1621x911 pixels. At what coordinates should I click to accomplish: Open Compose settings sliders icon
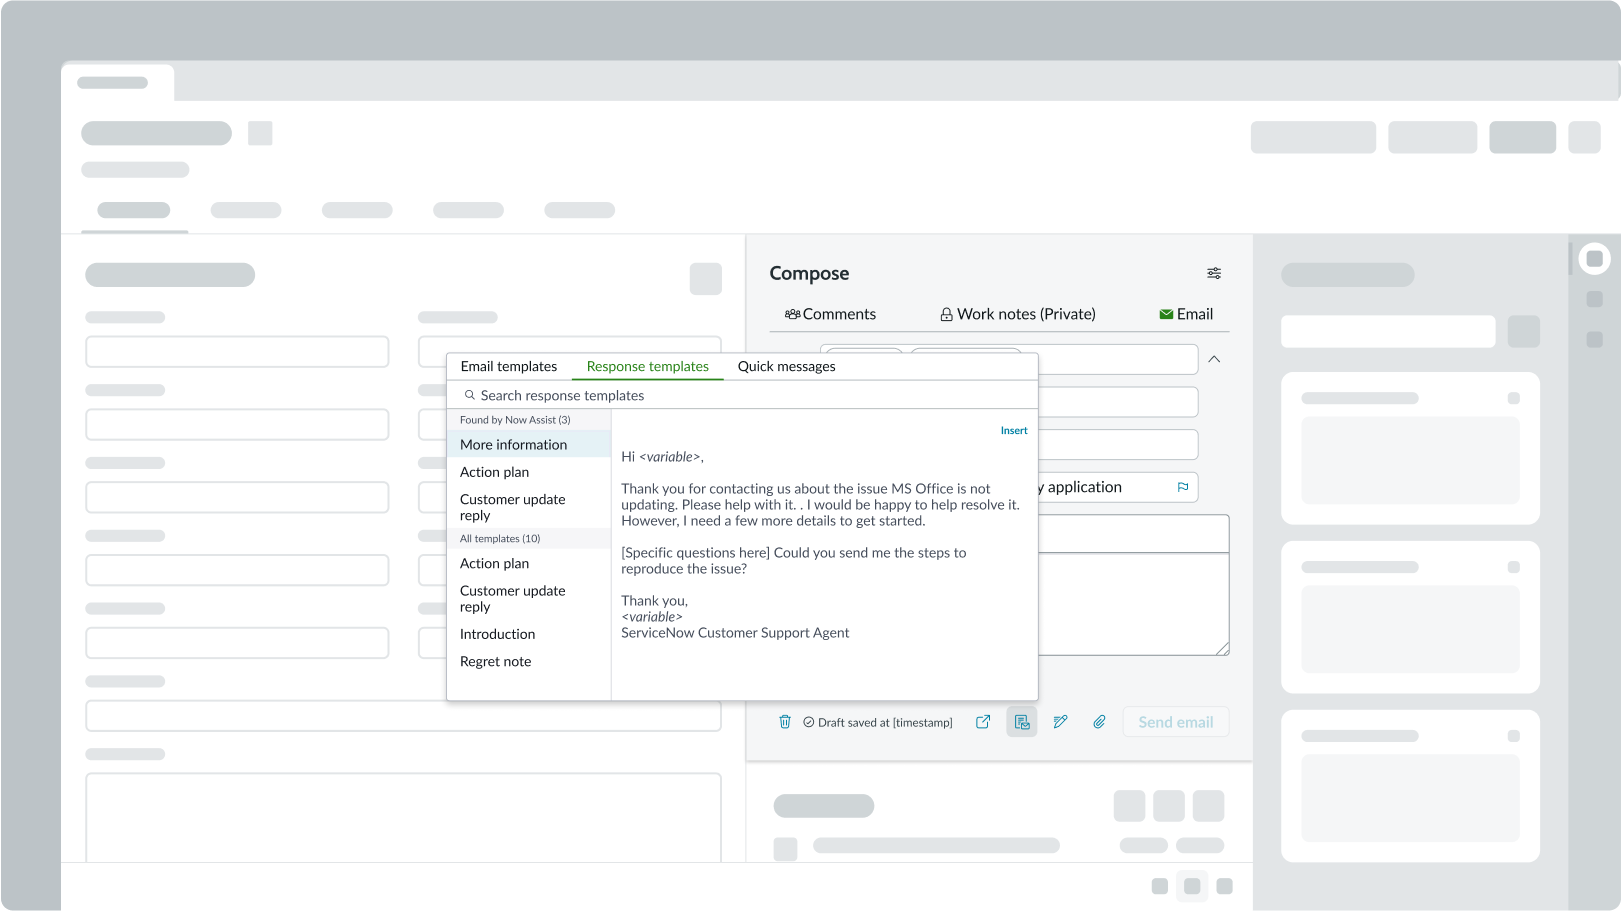point(1214,273)
